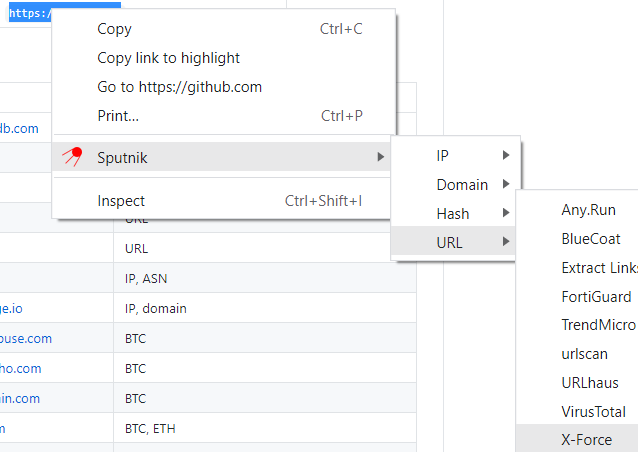This screenshot has height=452, width=638.
Task: Choose VirusTotal from the submenu
Action: pyautogui.click(x=593, y=412)
